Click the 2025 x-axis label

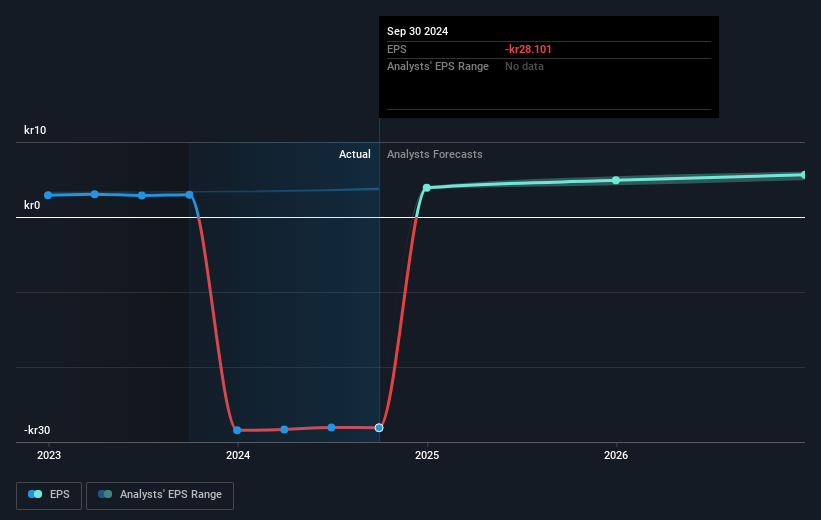(x=427, y=455)
